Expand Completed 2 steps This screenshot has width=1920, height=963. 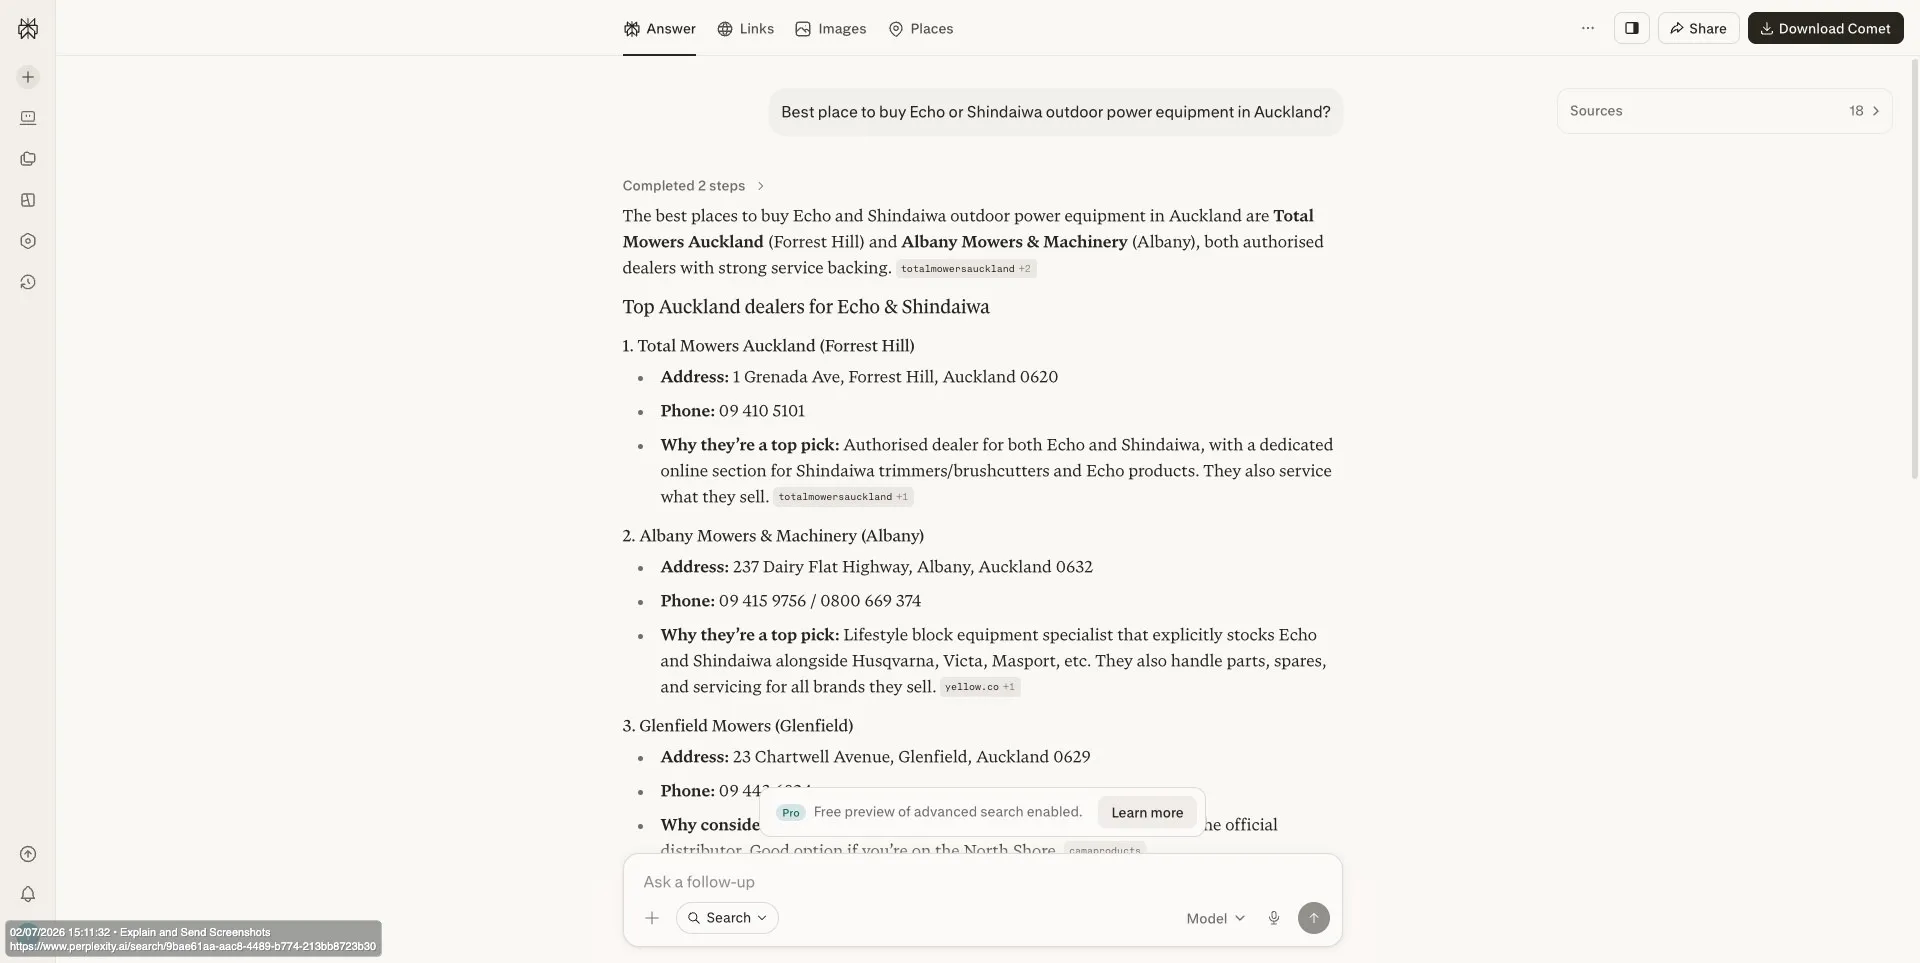(693, 186)
